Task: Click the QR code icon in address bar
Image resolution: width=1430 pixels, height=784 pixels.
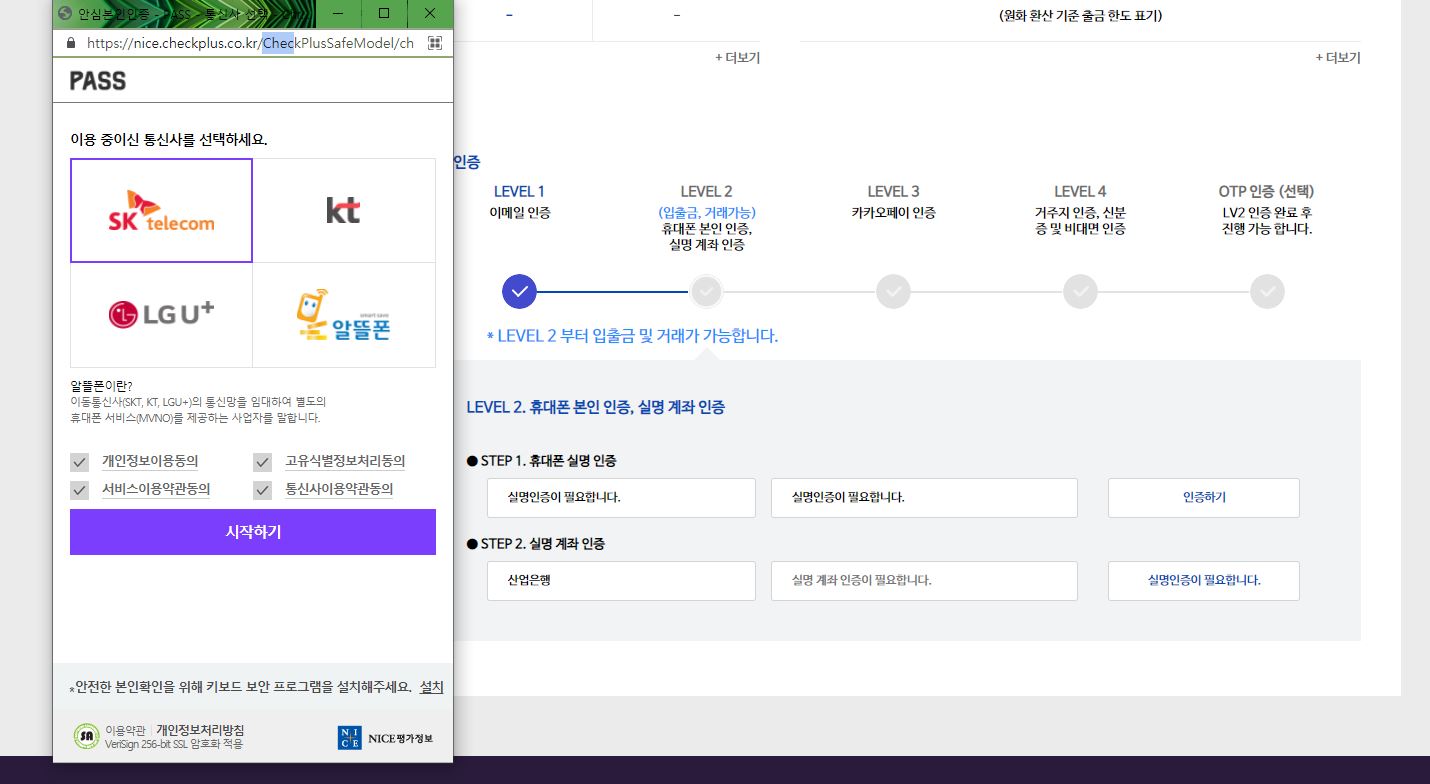Action: pyautogui.click(x=435, y=43)
